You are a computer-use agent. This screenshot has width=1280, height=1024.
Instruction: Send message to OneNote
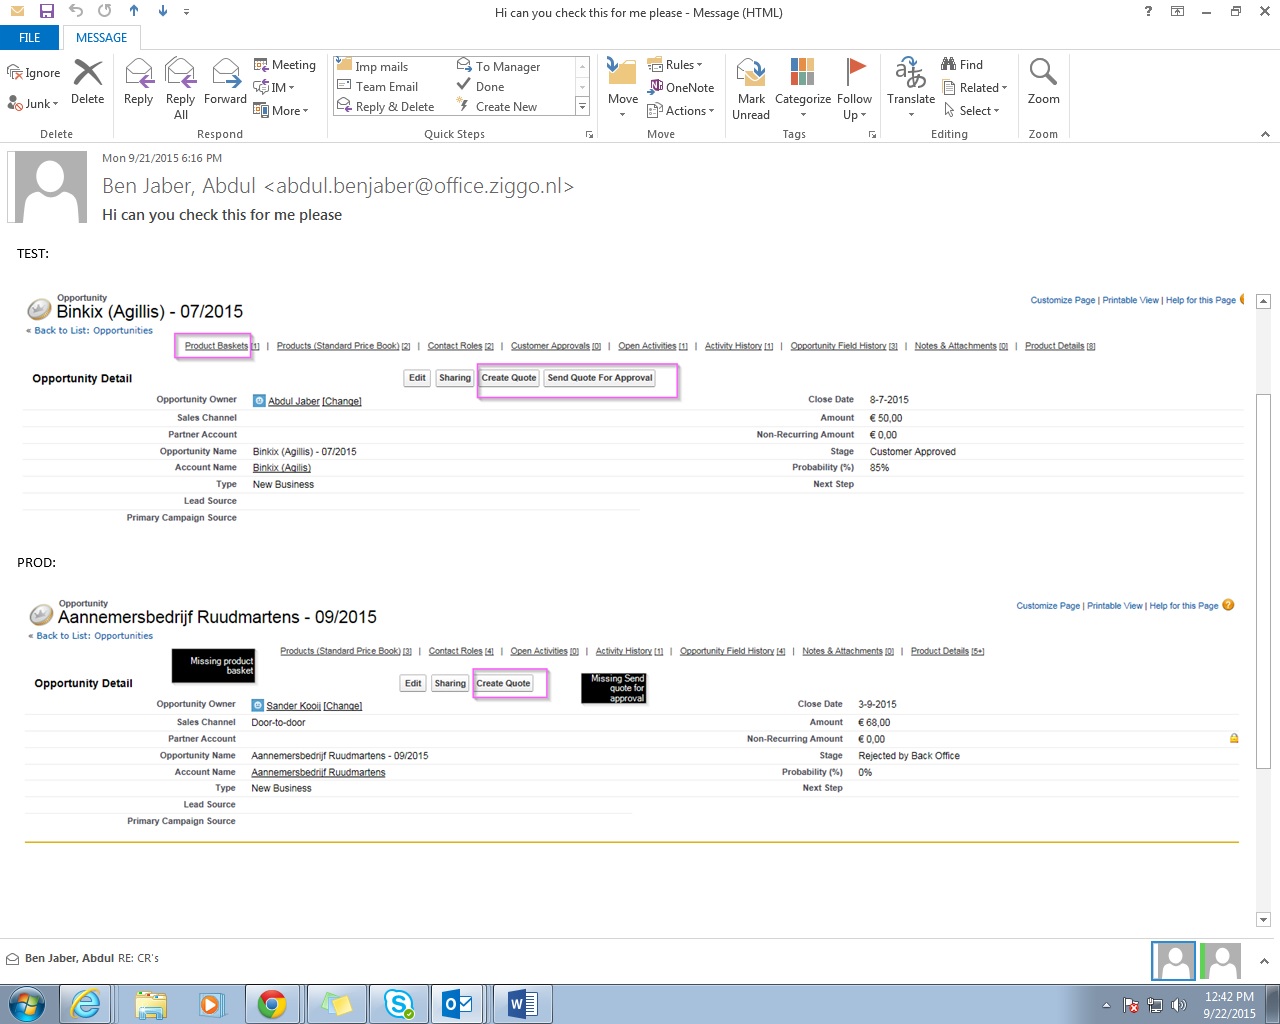coord(681,88)
